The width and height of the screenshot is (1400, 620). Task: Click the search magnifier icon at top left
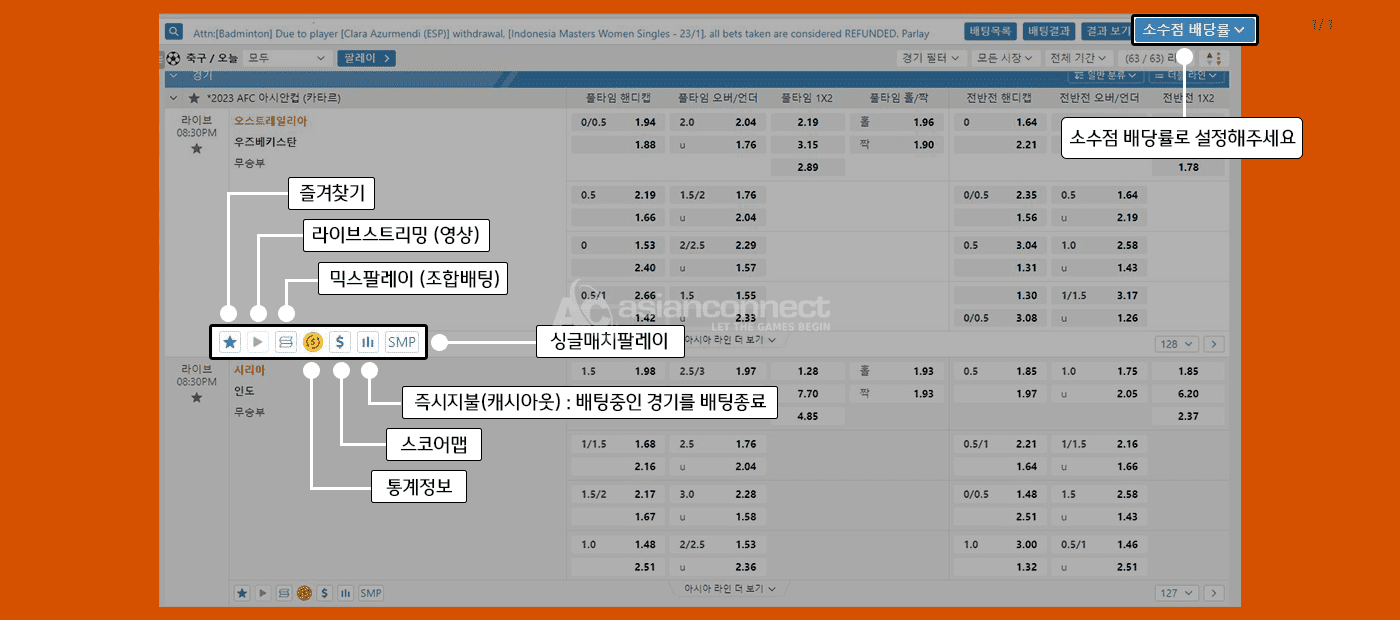coord(174,31)
